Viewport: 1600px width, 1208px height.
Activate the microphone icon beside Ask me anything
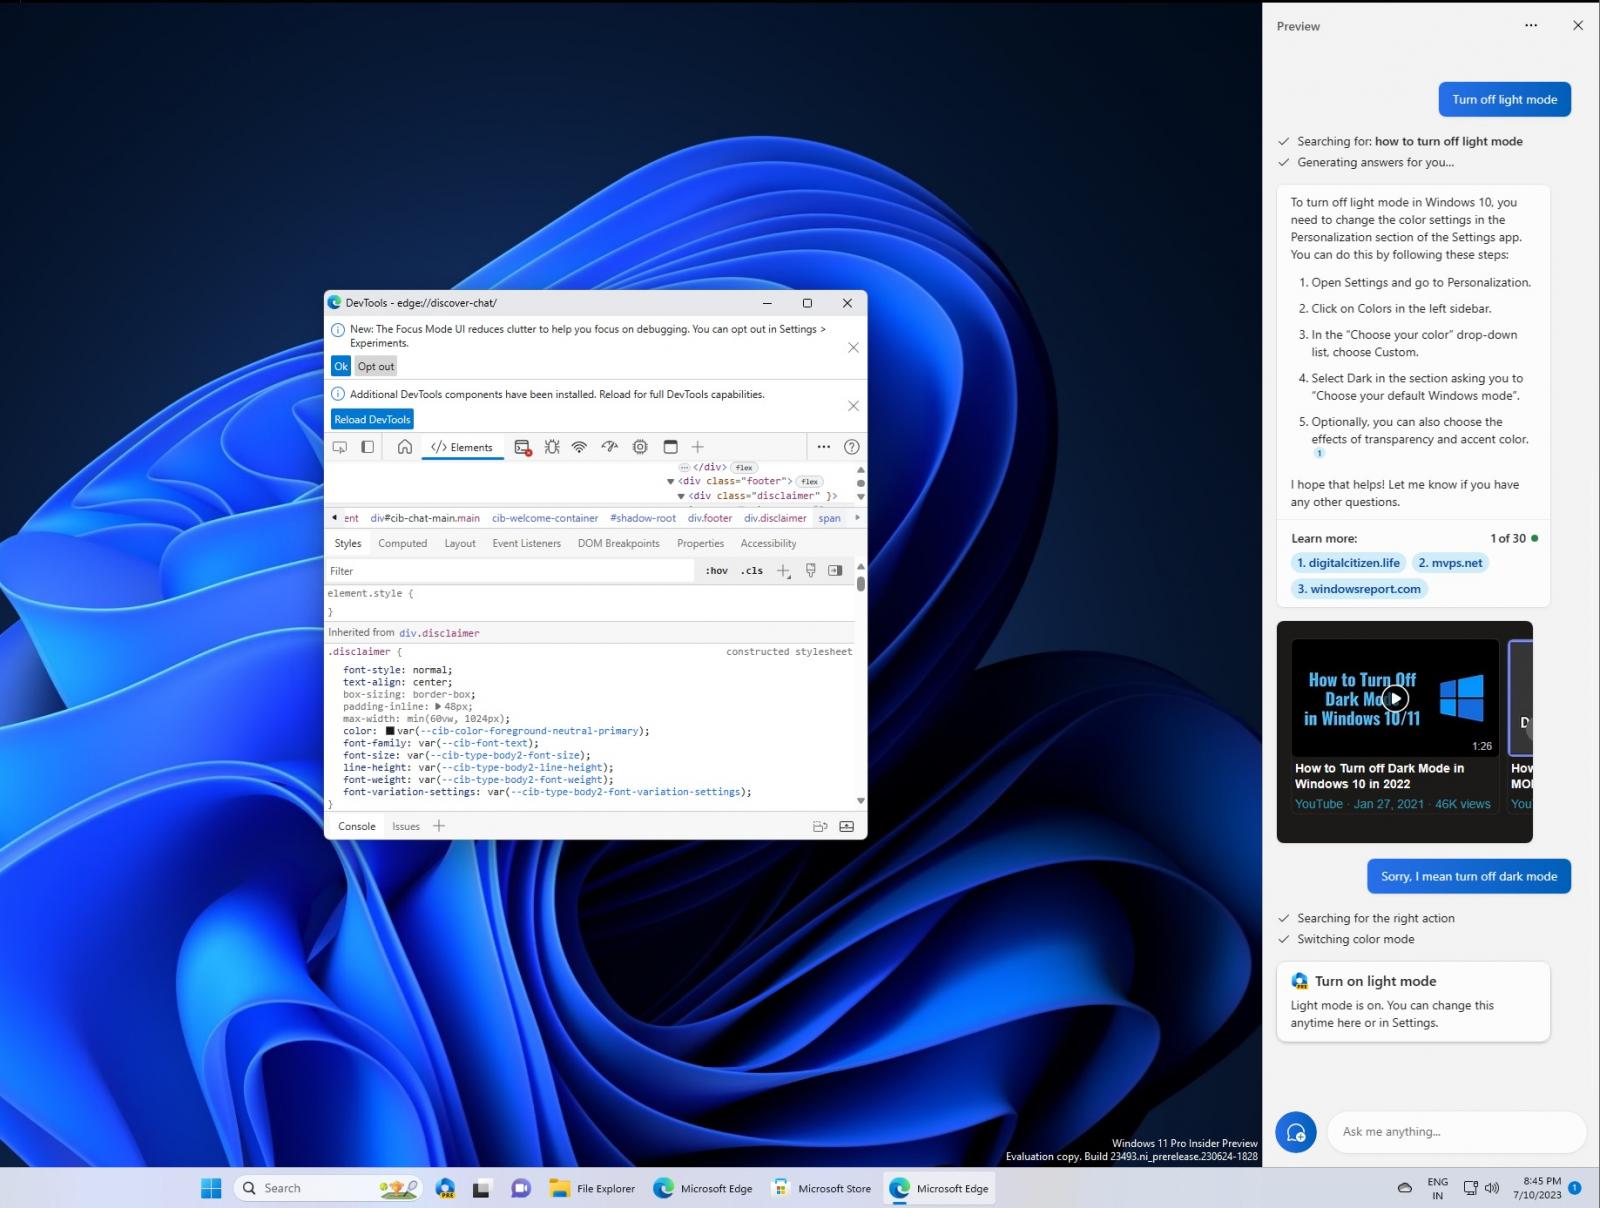pos(1297,1131)
